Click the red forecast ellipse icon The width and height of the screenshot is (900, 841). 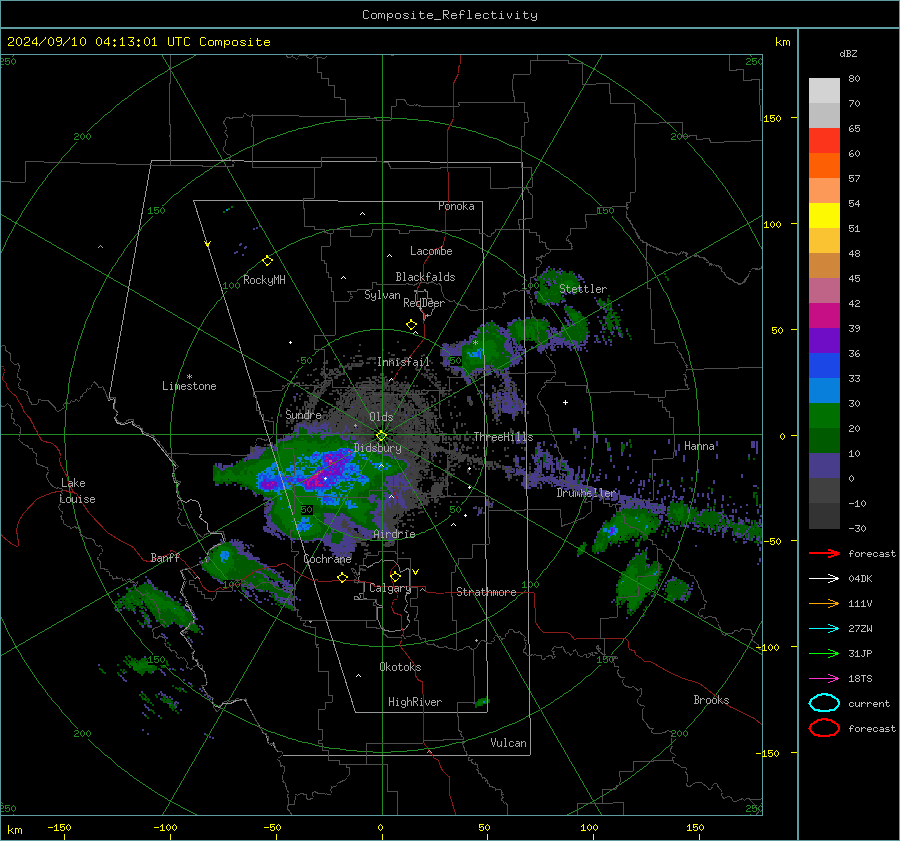tap(824, 728)
